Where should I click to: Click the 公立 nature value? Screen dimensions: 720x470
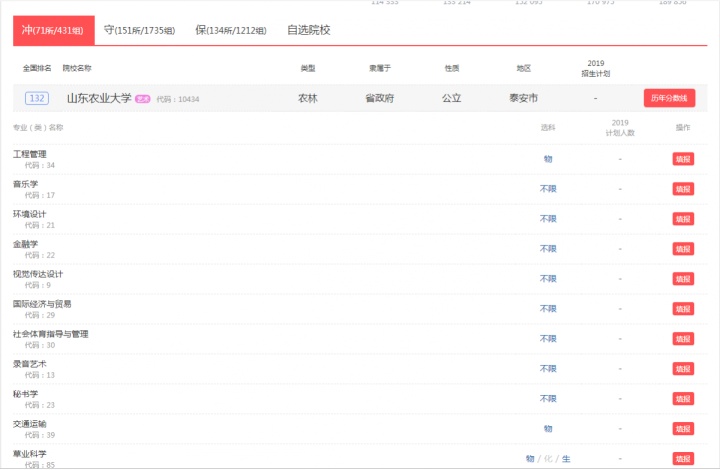(452, 98)
